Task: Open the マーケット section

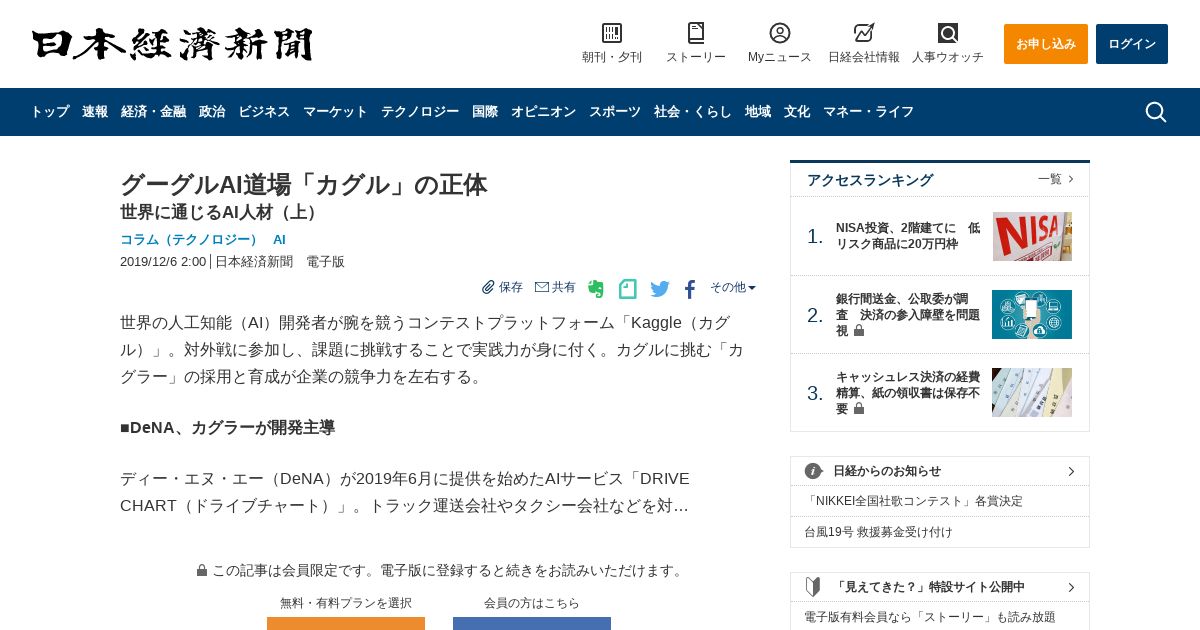Action: (335, 112)
